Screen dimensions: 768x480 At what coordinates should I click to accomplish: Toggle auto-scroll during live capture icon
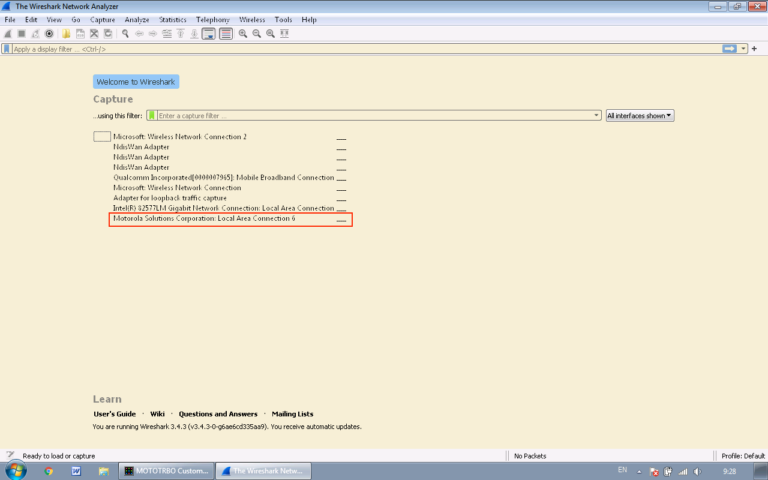209,33
